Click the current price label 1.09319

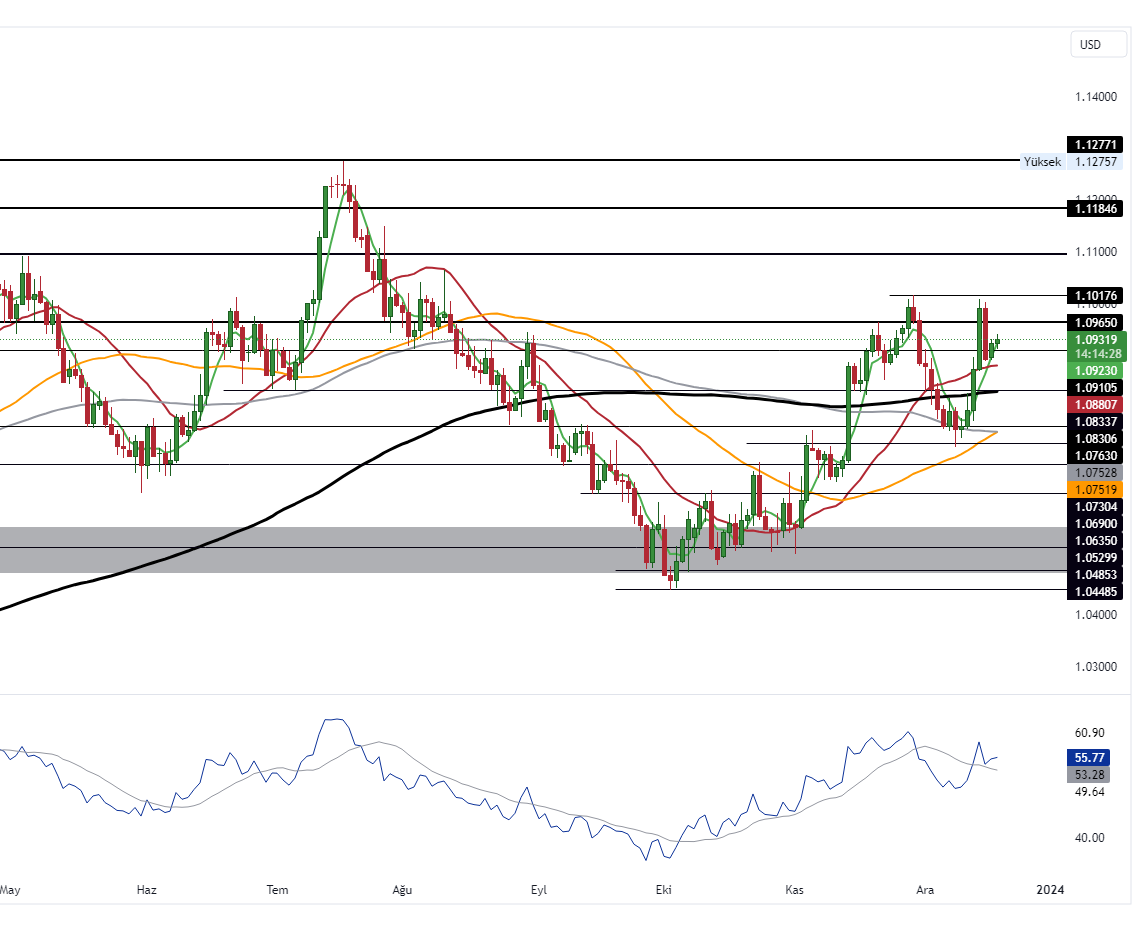pyautogui.click(x=1096, y=340)
